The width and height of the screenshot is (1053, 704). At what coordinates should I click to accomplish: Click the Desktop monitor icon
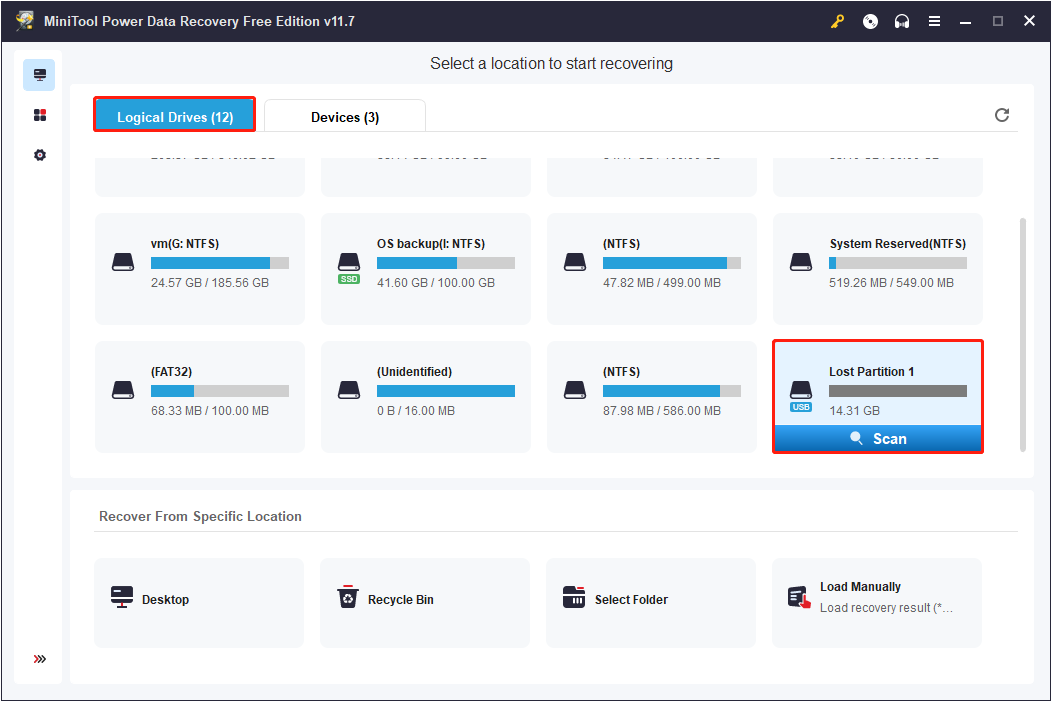click(122, 597)
